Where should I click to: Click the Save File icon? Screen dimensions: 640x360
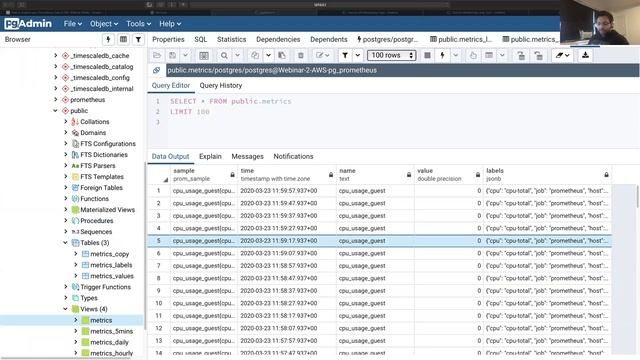click(173, 55)
